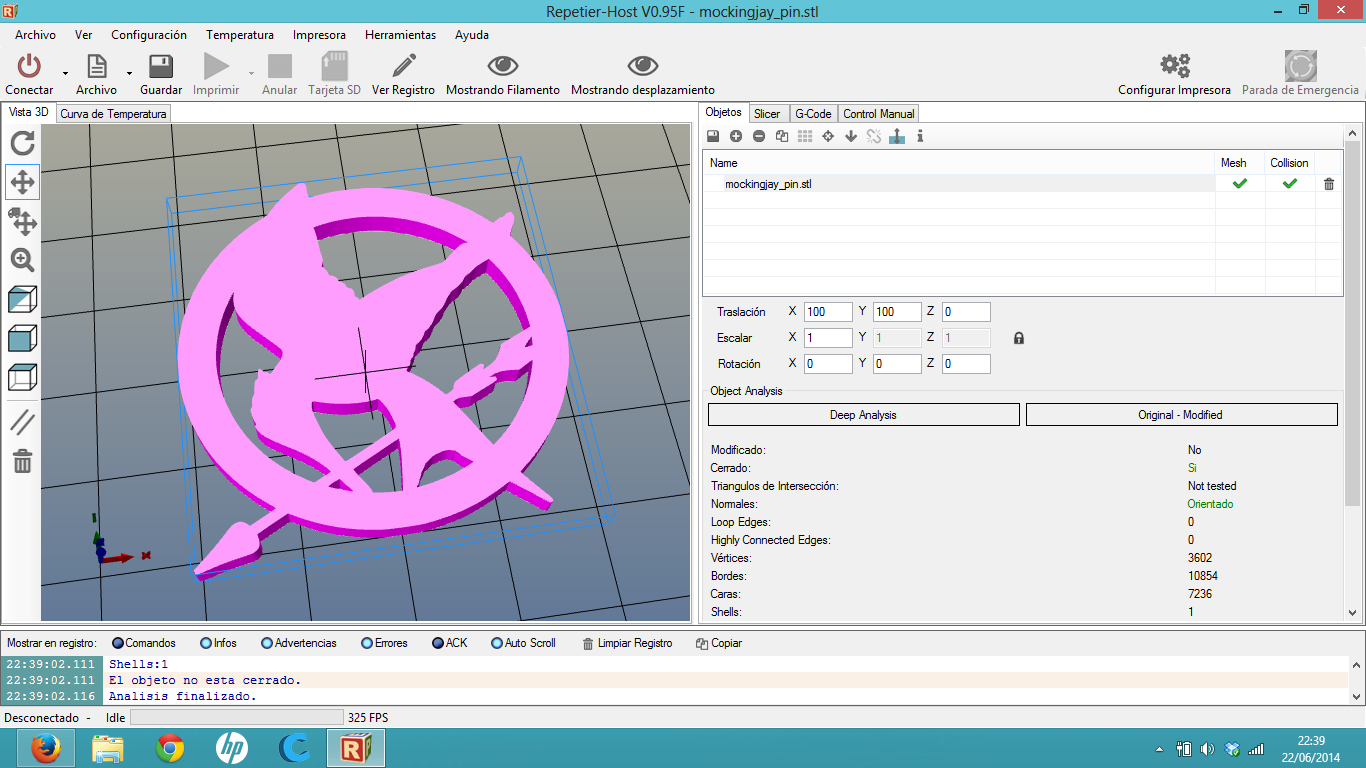The width and height of the screenshot is (1366, 768).
Task: Select the move viewpoint tool
Action: pos(22,182)
